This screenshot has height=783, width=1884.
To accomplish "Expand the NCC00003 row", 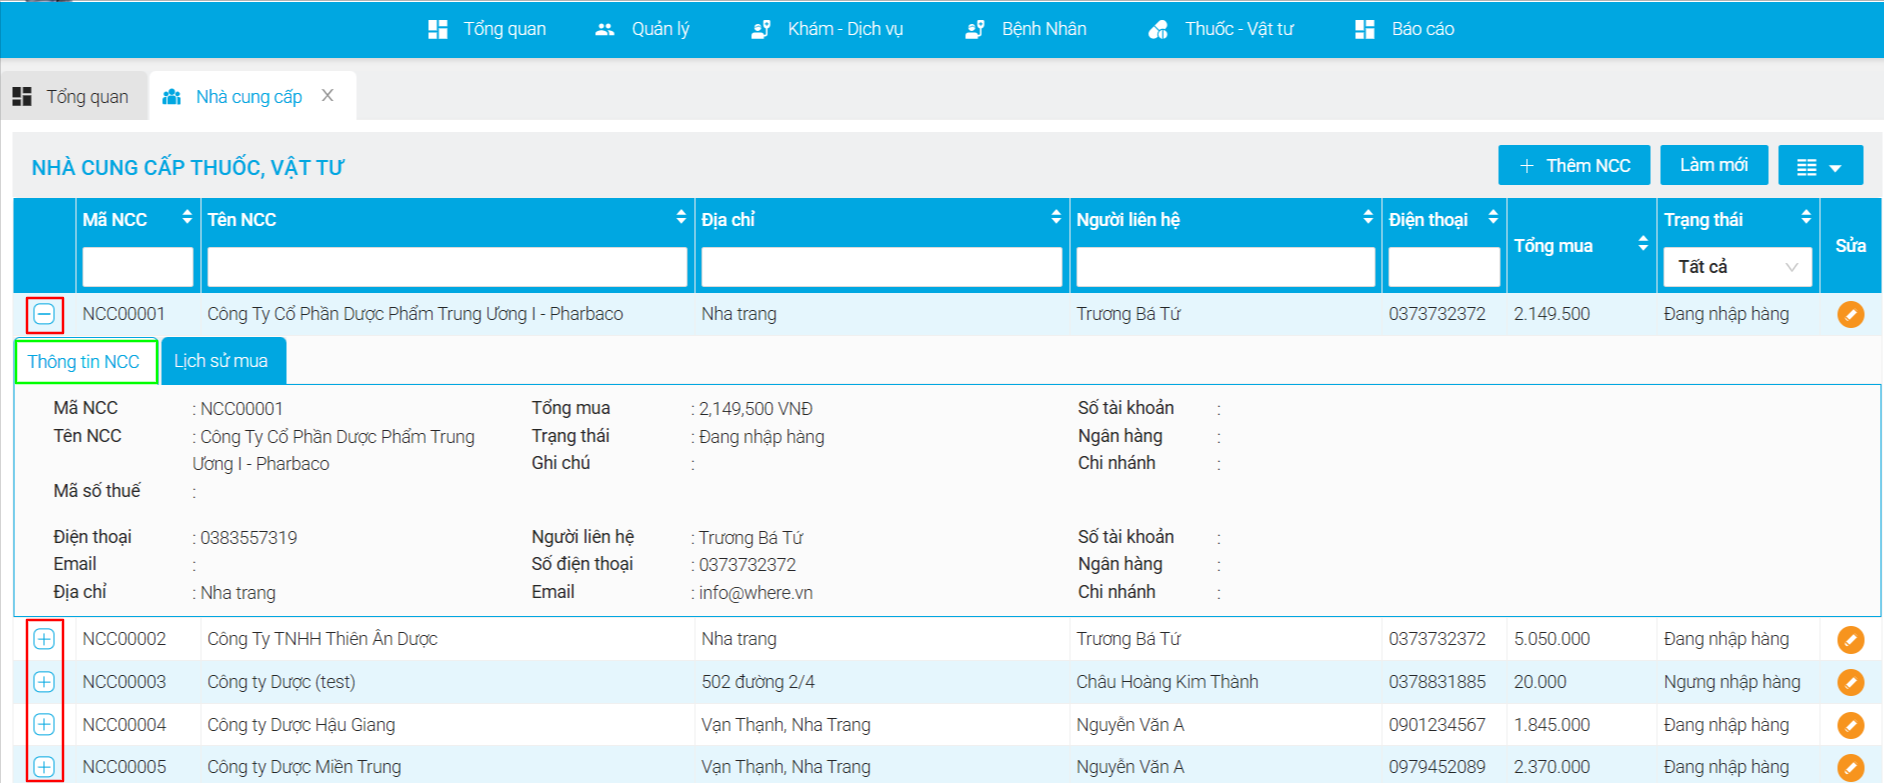I will coord(44,682).
